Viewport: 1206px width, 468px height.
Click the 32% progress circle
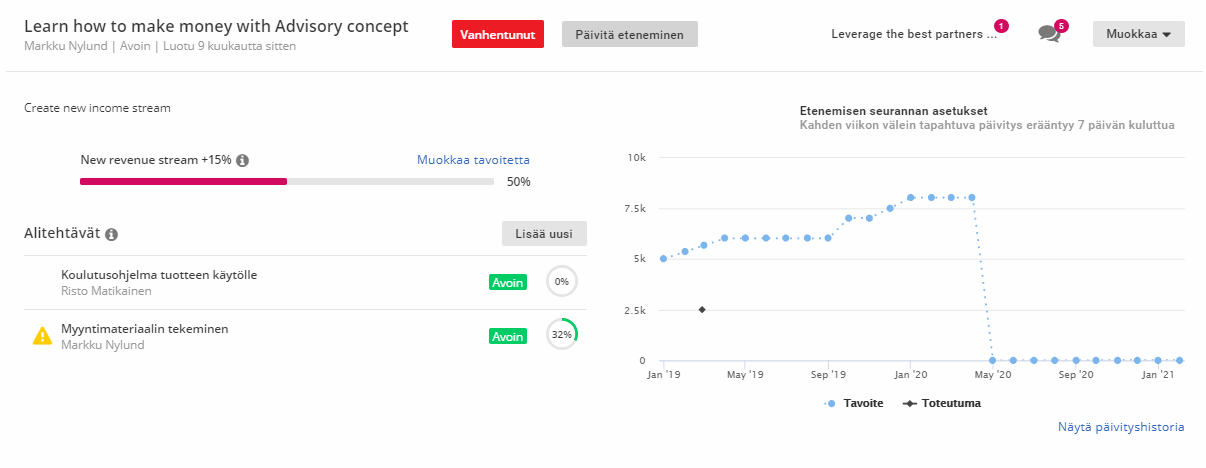[x=562, y=334]
